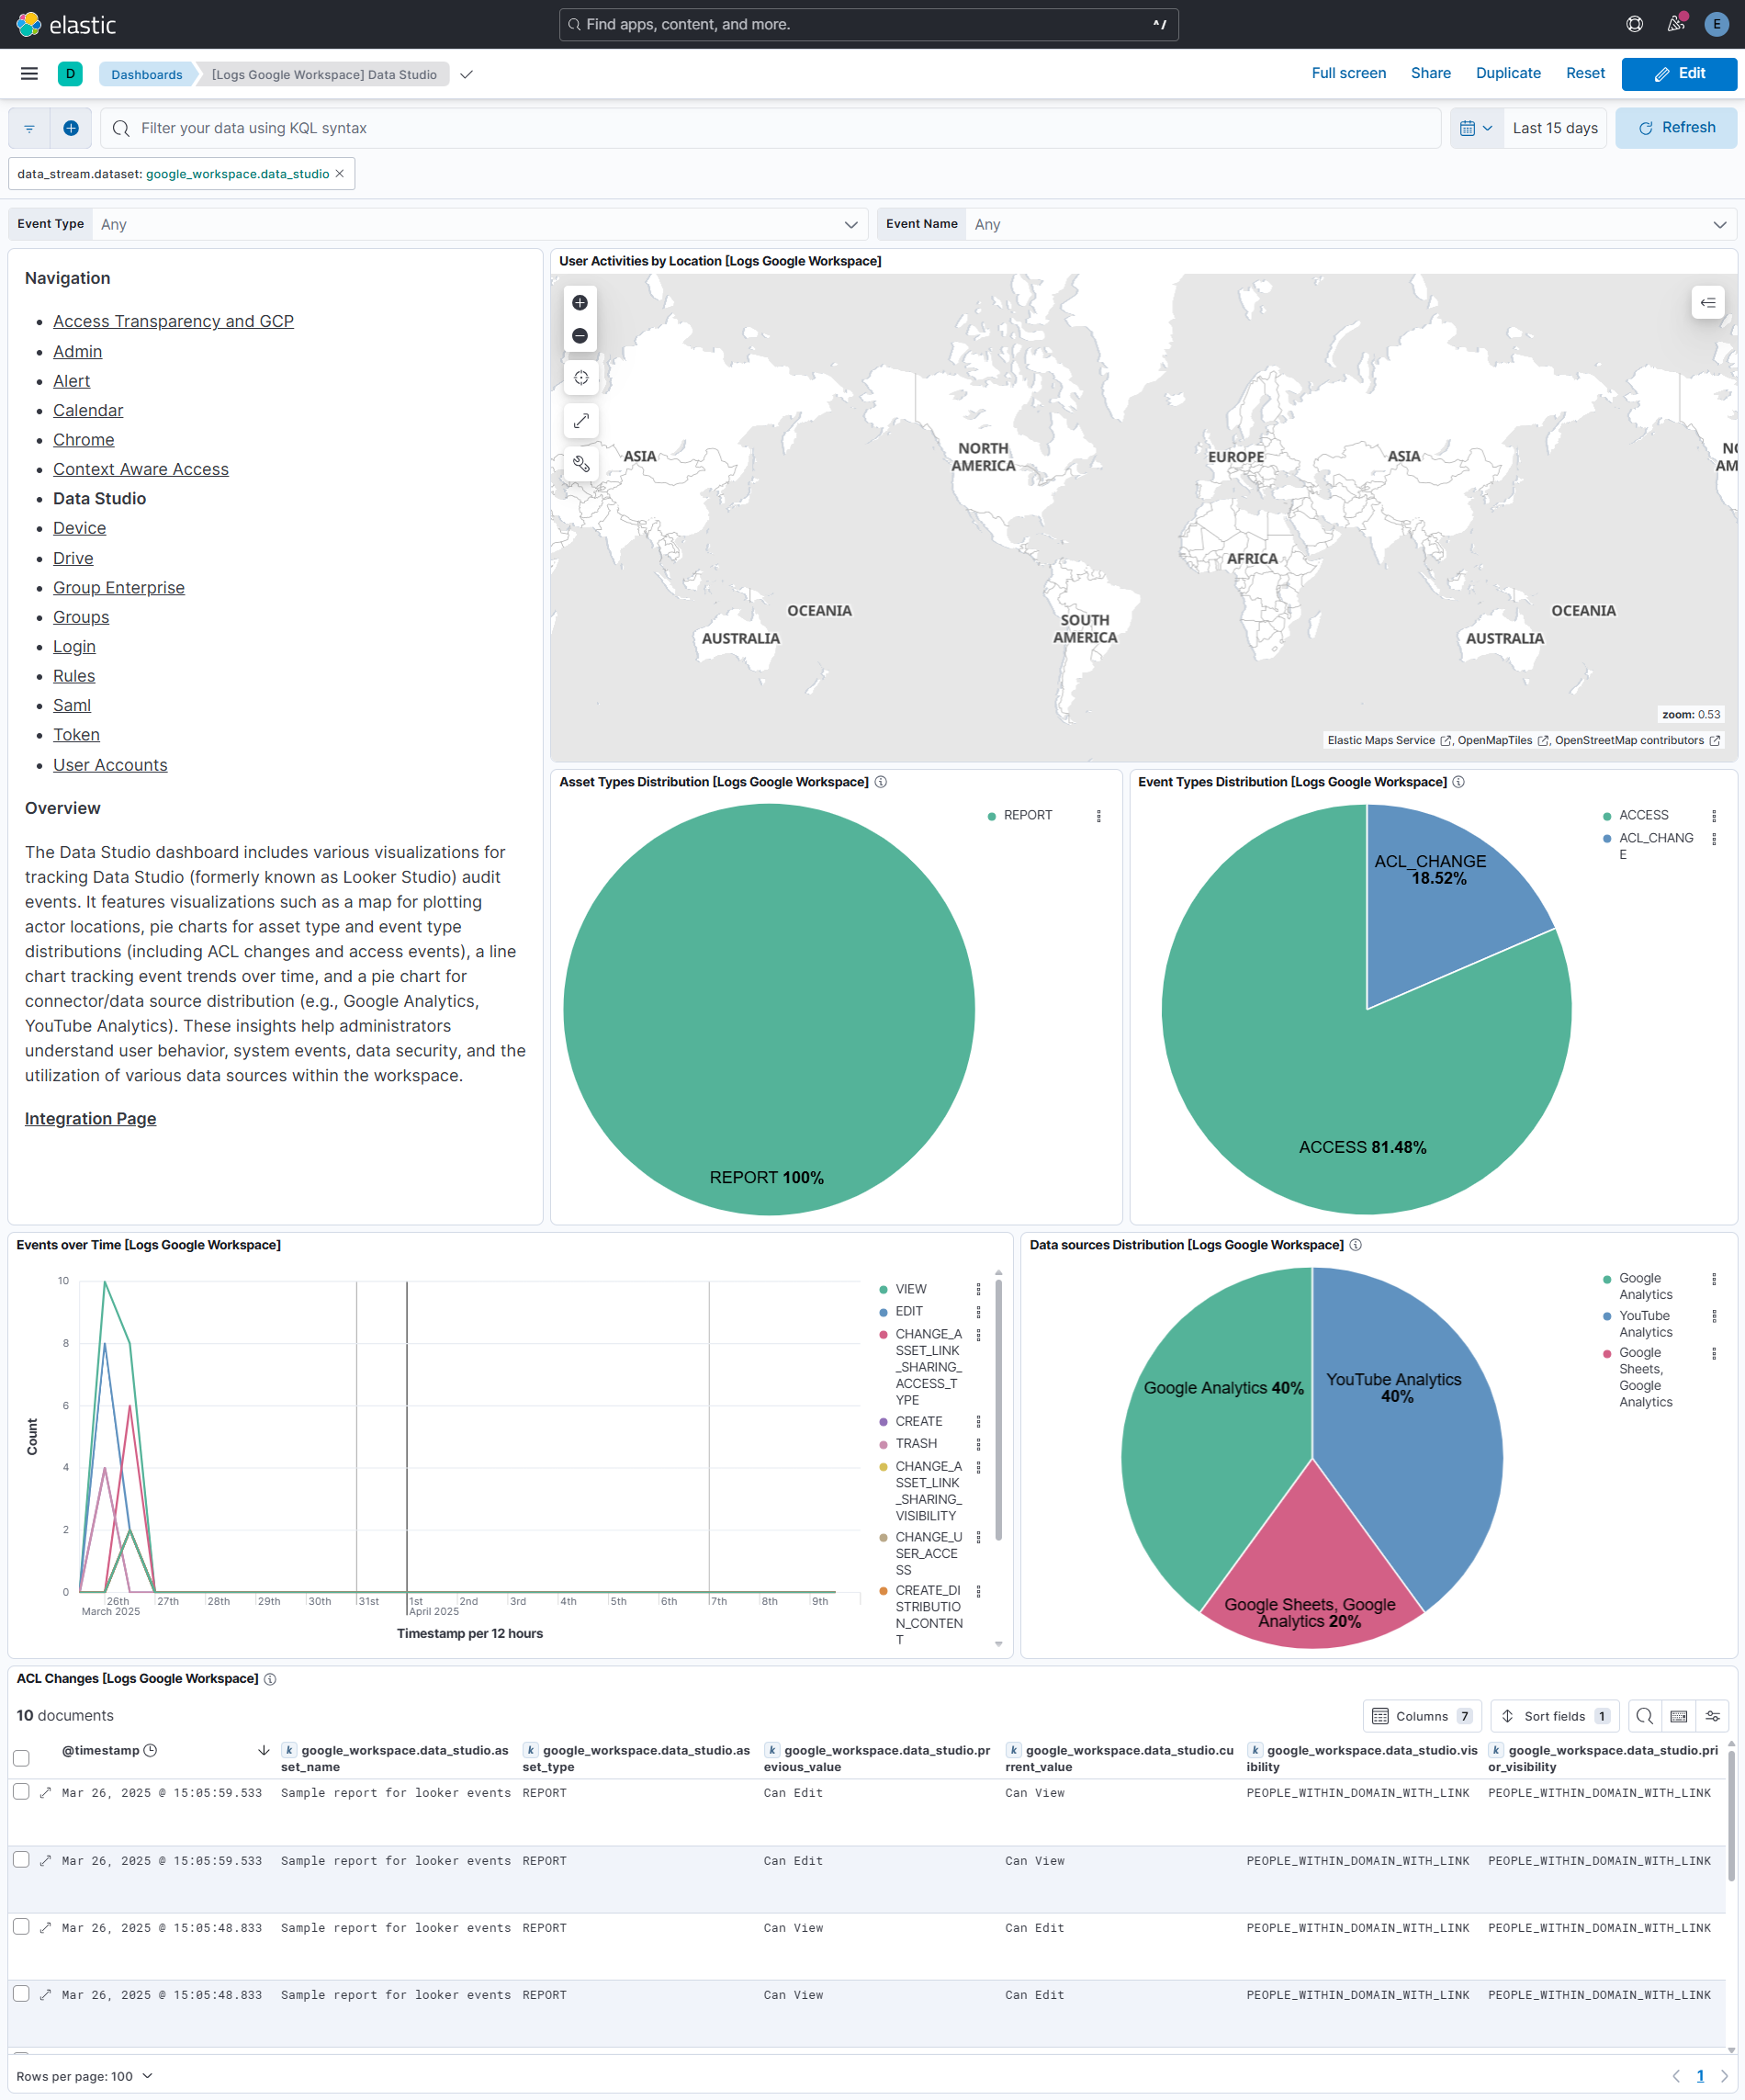Open keyboard shortcuts icon in ACL table
The image size is (1745, 2100).
pos(1679,1715)
